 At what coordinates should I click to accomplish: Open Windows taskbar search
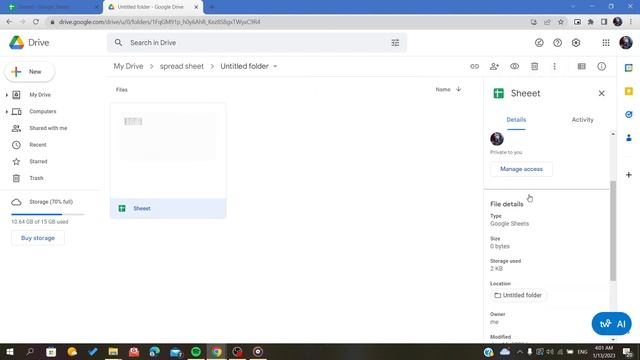click(30, 352)
